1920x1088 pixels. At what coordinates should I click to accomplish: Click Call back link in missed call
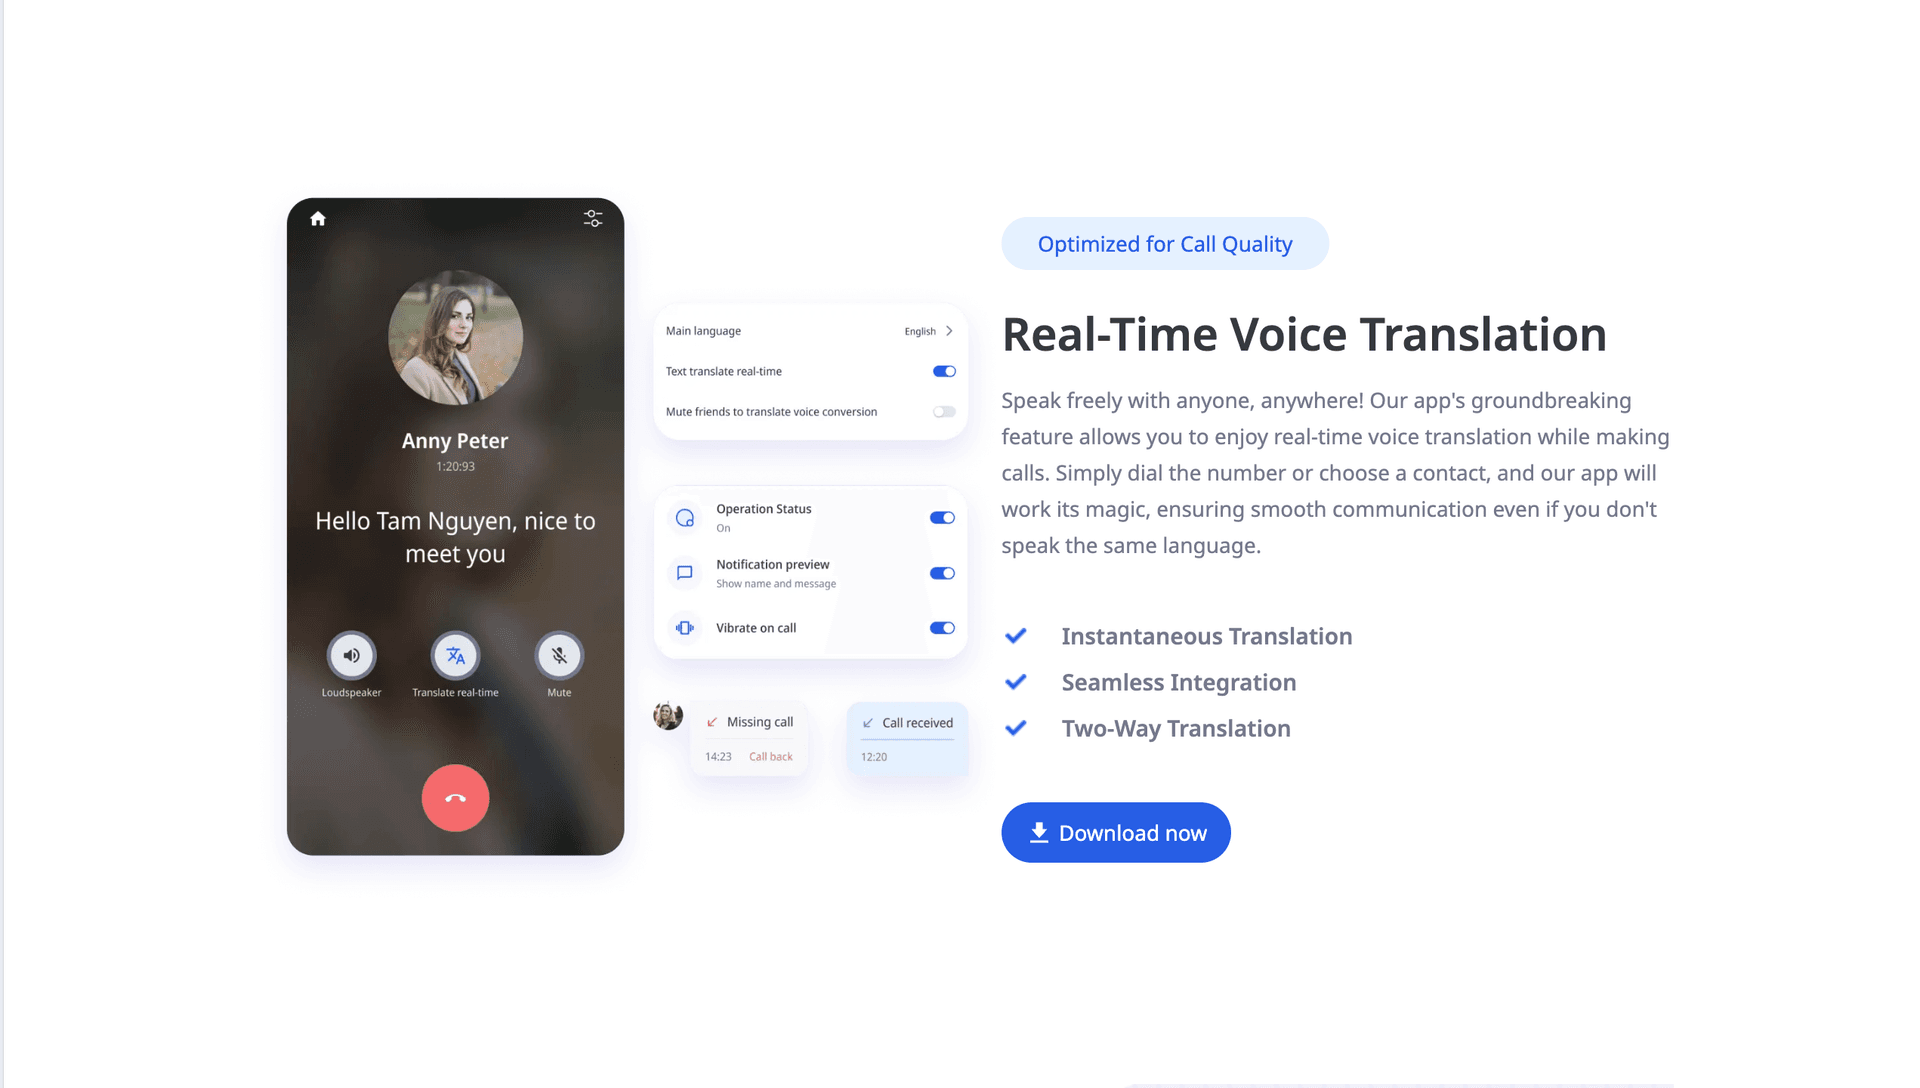pos(769,756)
